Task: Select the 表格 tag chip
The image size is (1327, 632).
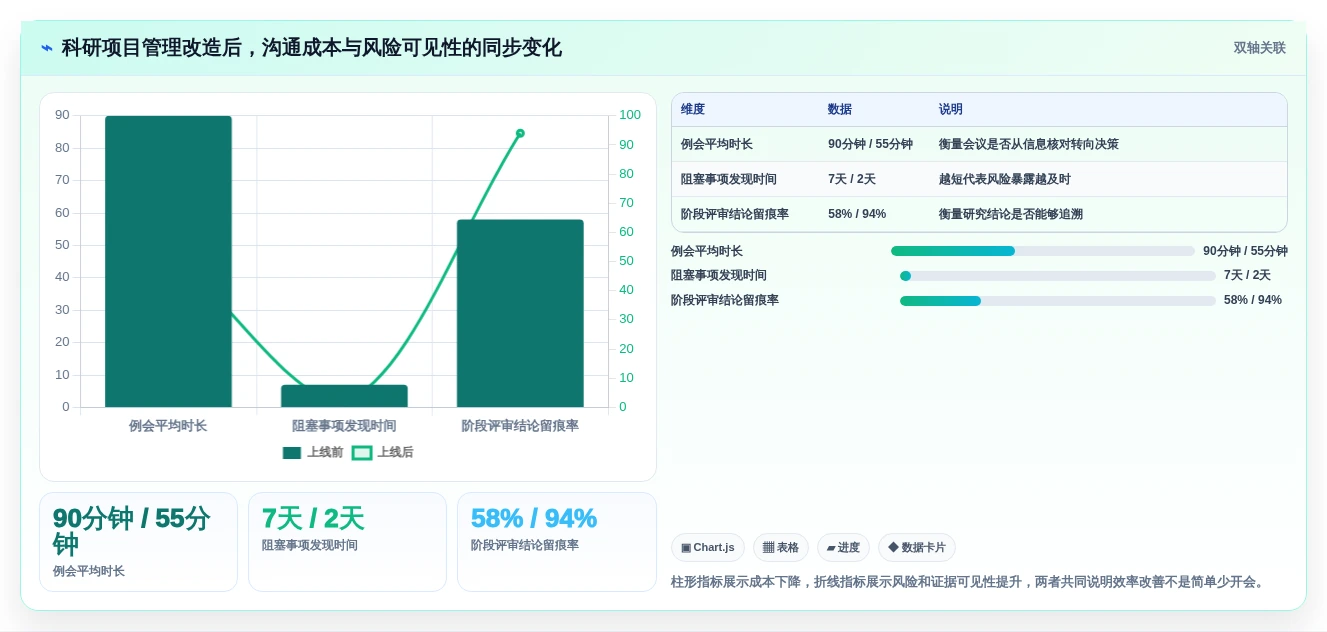Action: pyautogui.click(x=781, y=547)
